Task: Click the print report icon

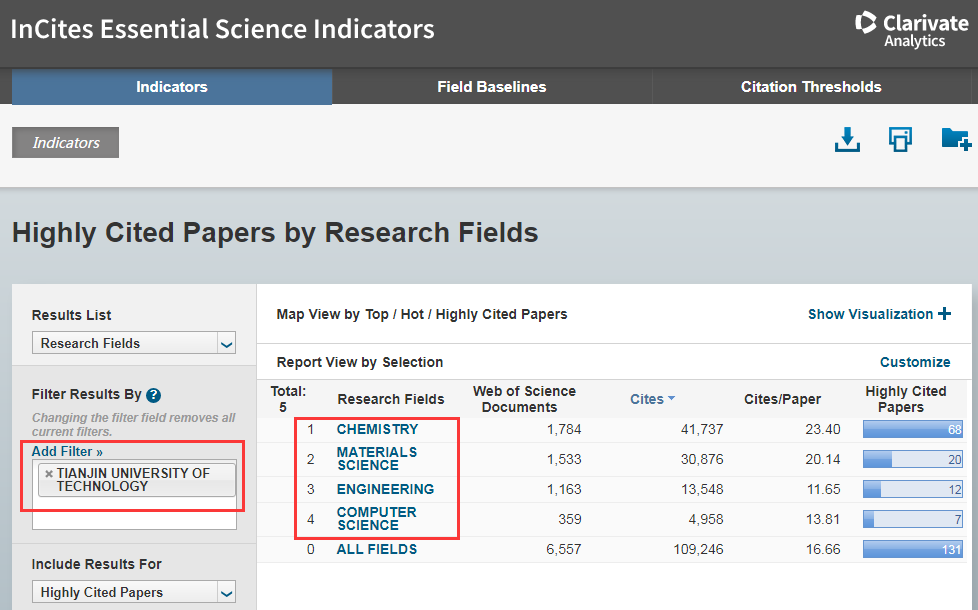Action: (900, 140)
